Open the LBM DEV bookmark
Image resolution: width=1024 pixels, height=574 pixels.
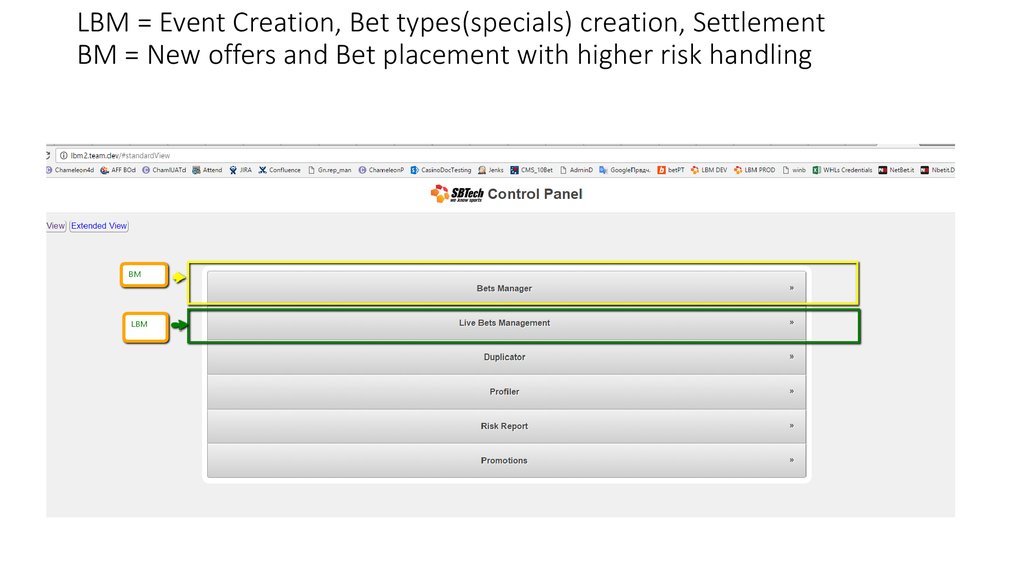tap(709, 170)
